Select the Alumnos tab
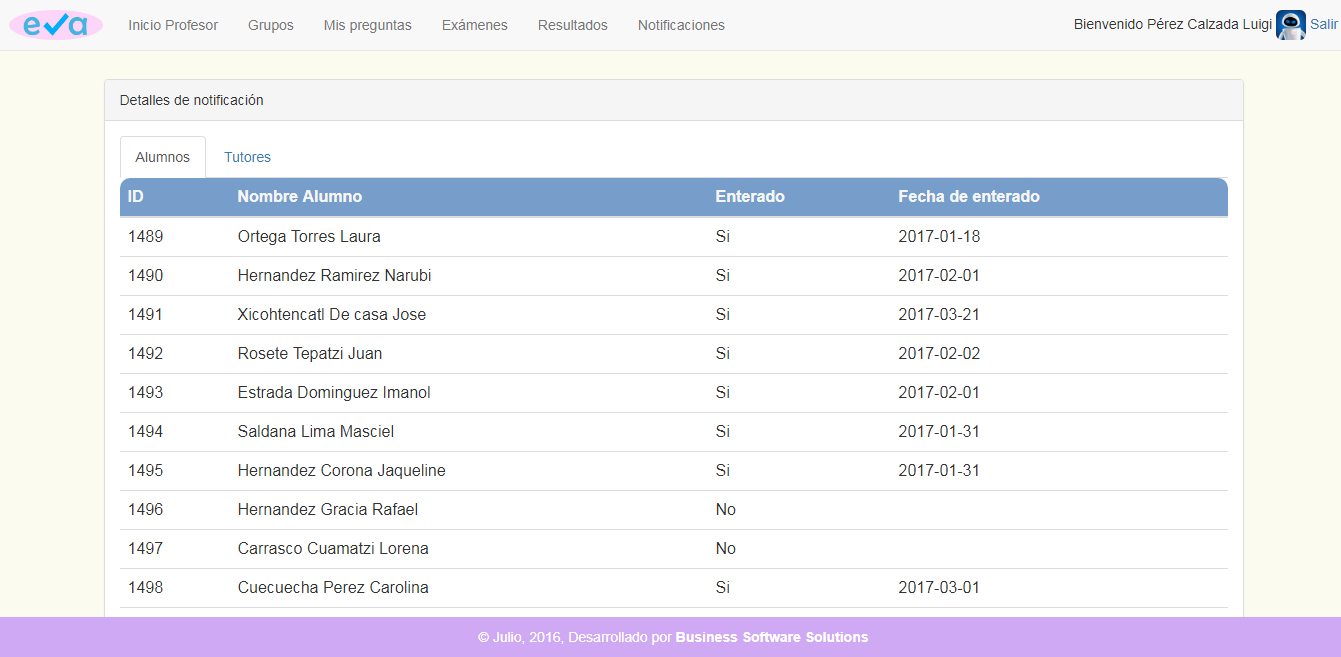The width and height of the screenshot is (1341, 657). [162, 157]
